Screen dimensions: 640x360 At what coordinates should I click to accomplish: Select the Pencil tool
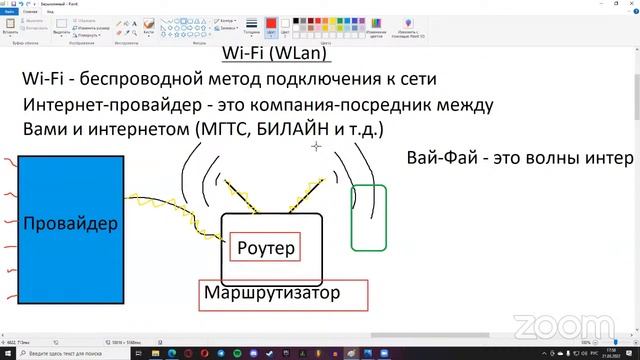coord(119,24)
